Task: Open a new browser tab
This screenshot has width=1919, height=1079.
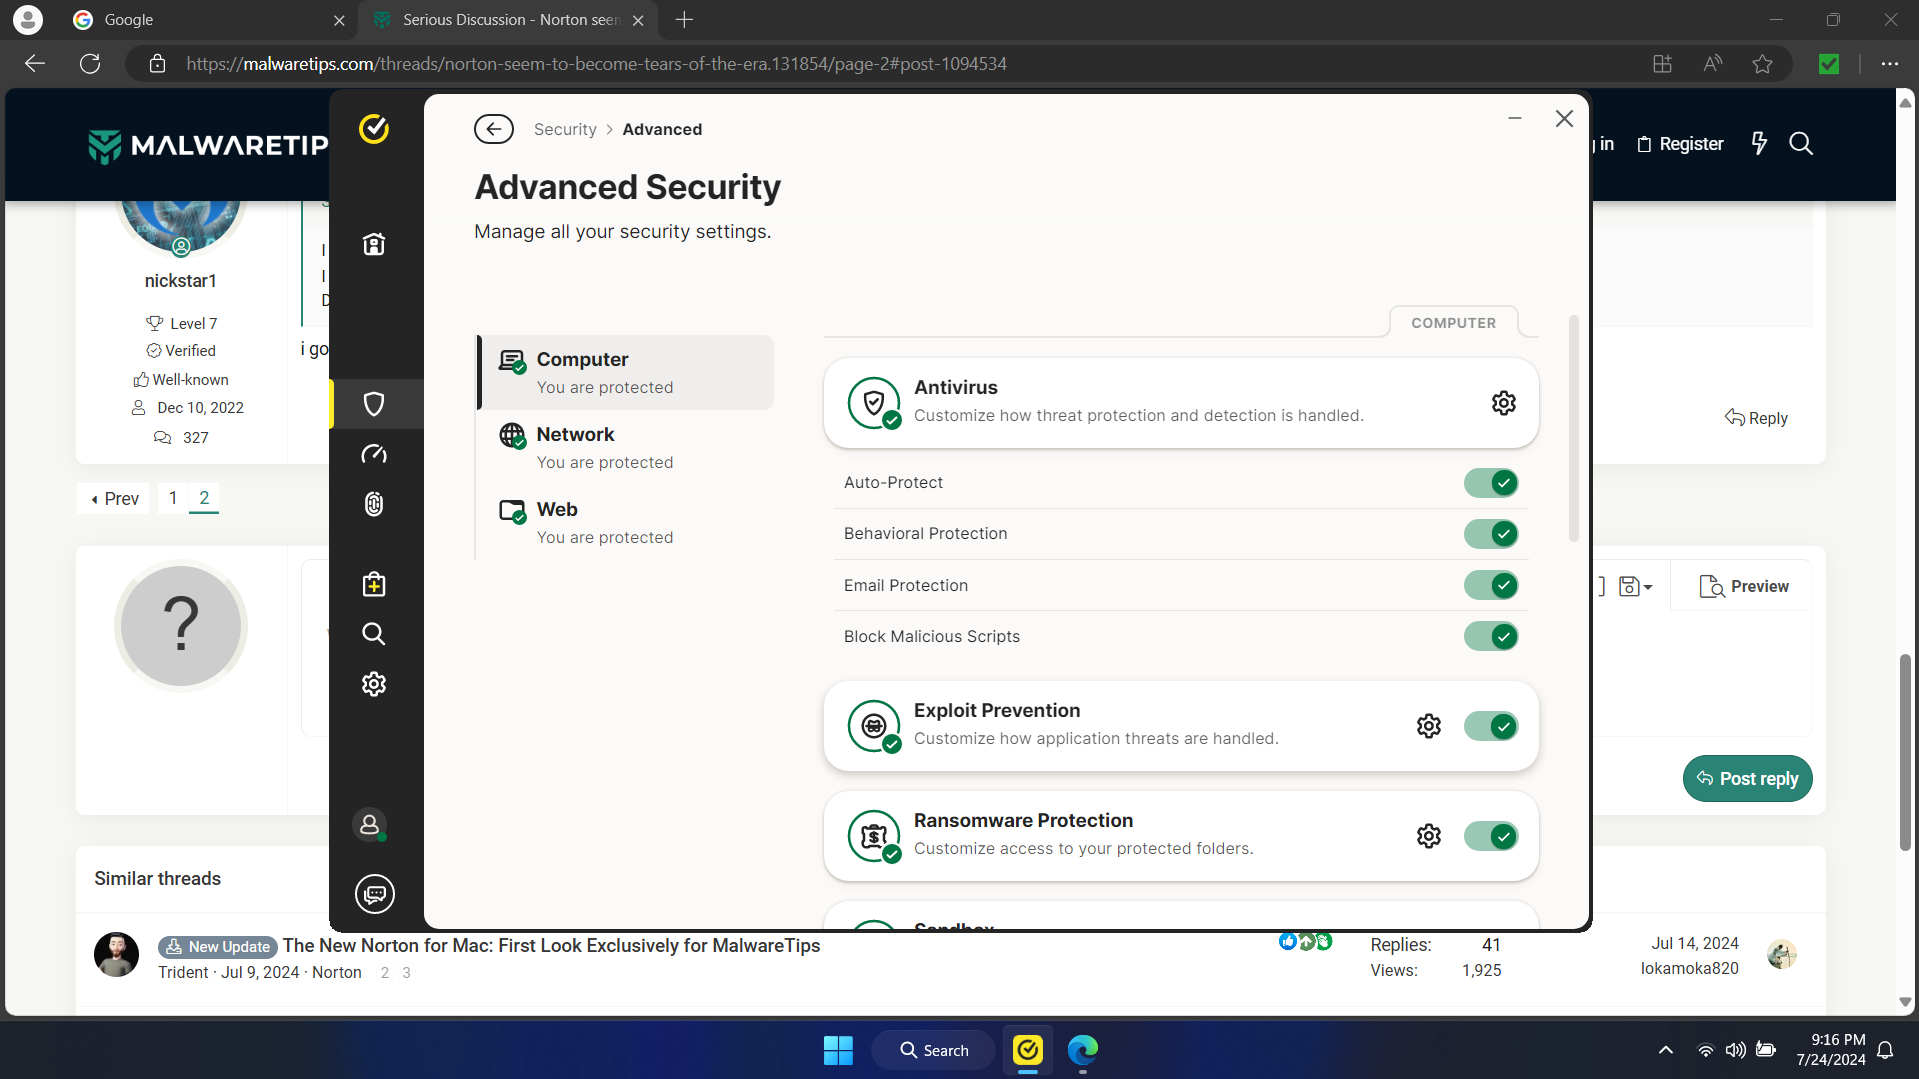Action: pyautogui.click(x=684, y=20)
